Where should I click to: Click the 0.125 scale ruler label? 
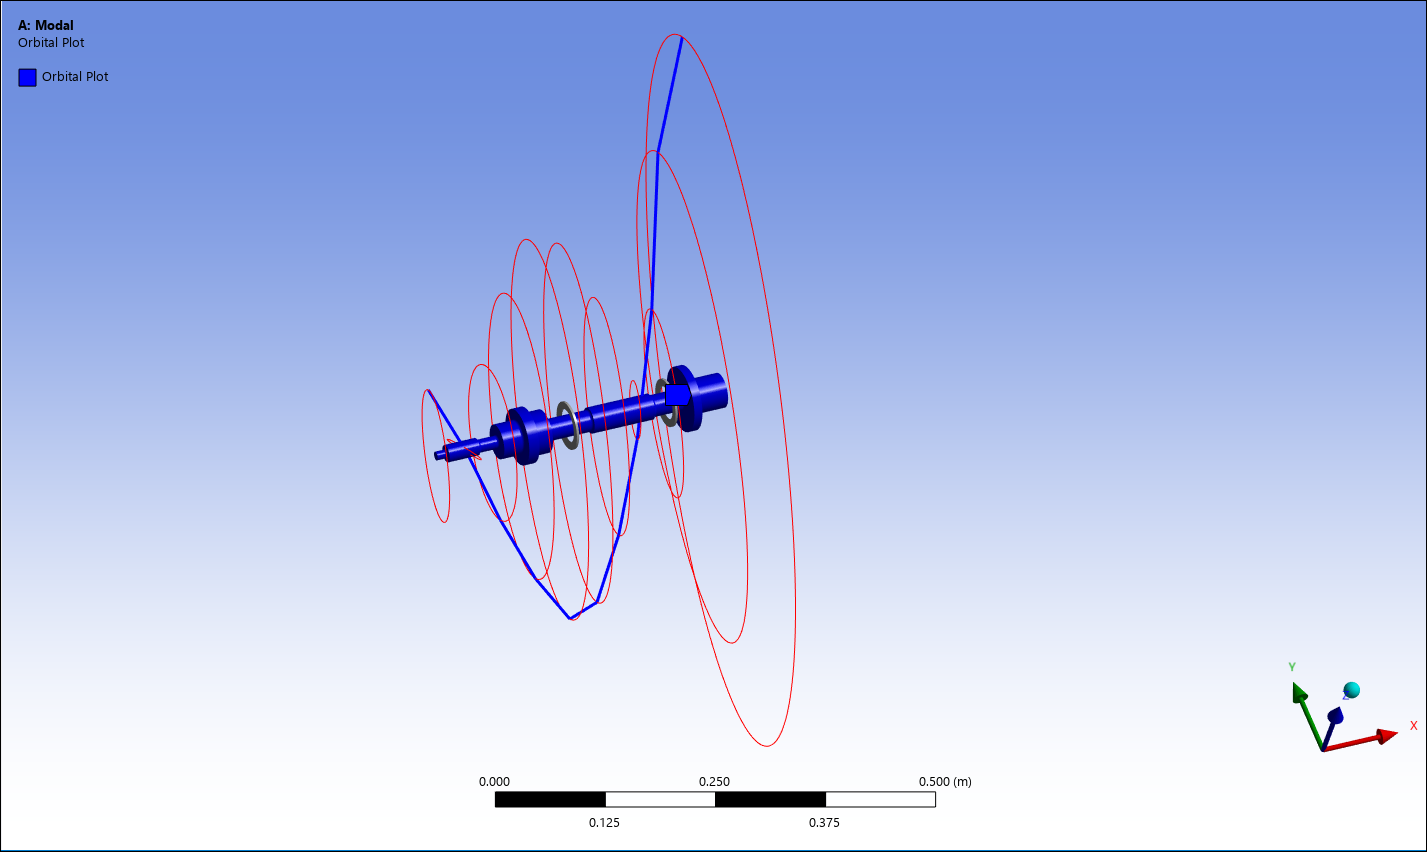pyautogui.click(x=604, y=823)
